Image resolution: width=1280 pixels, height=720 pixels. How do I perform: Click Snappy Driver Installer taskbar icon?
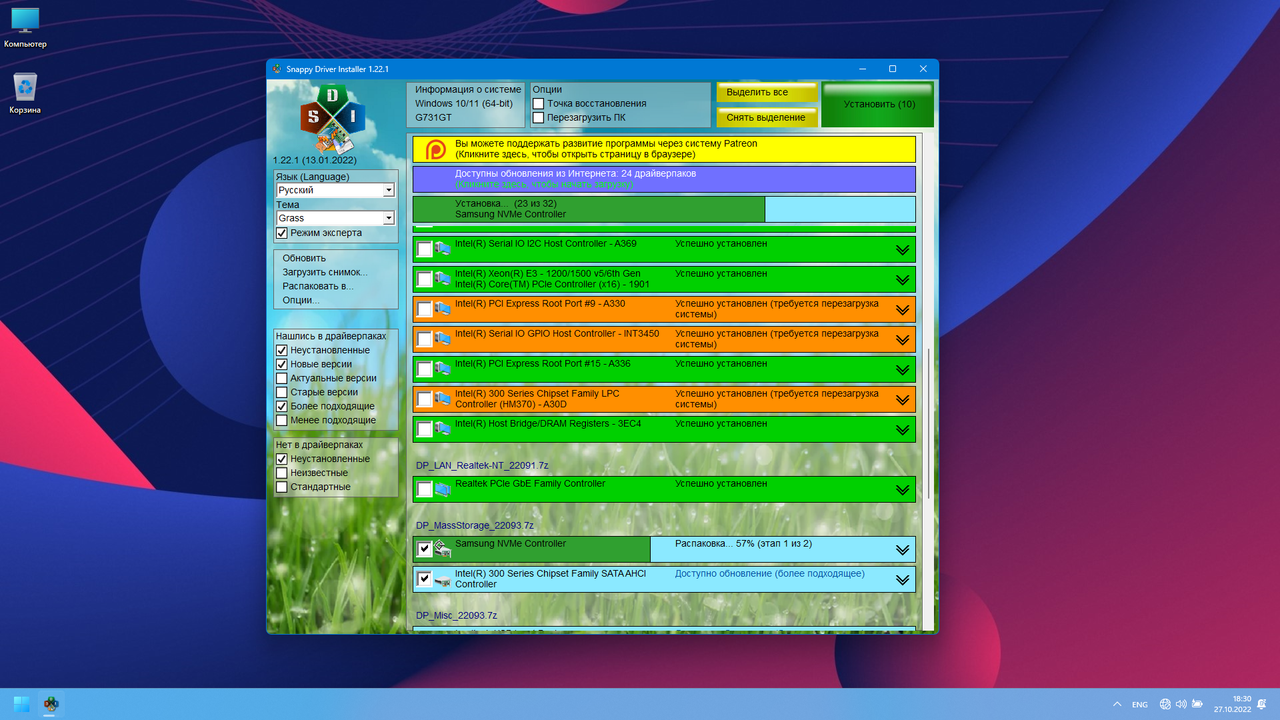[x=51, y=704]
